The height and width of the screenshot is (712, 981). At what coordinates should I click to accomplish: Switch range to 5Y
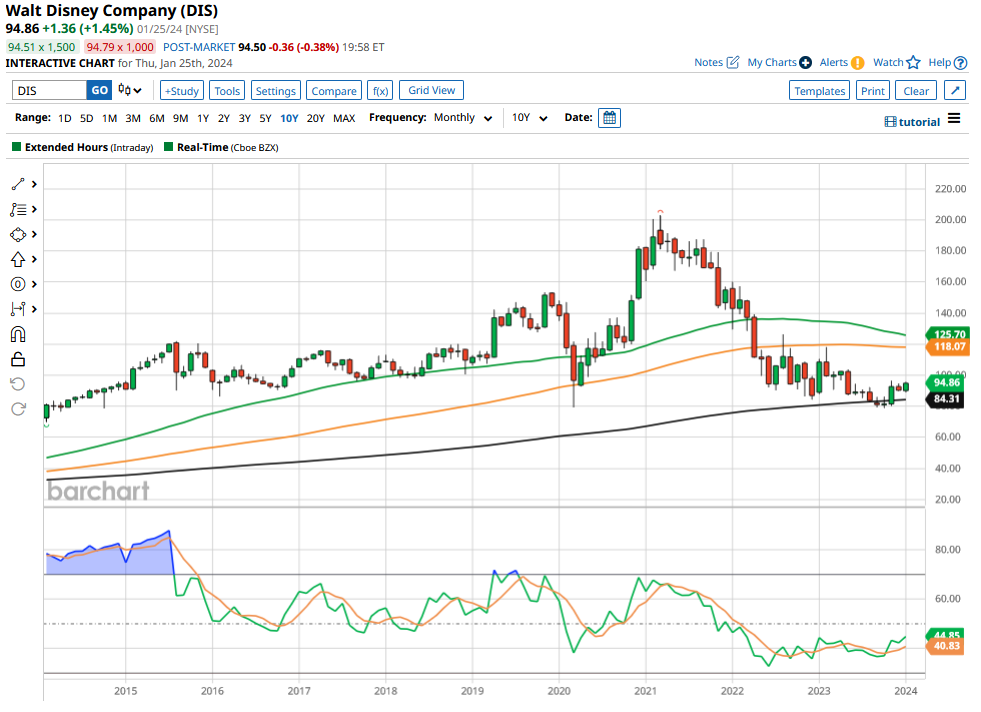[x=265, y=118]
